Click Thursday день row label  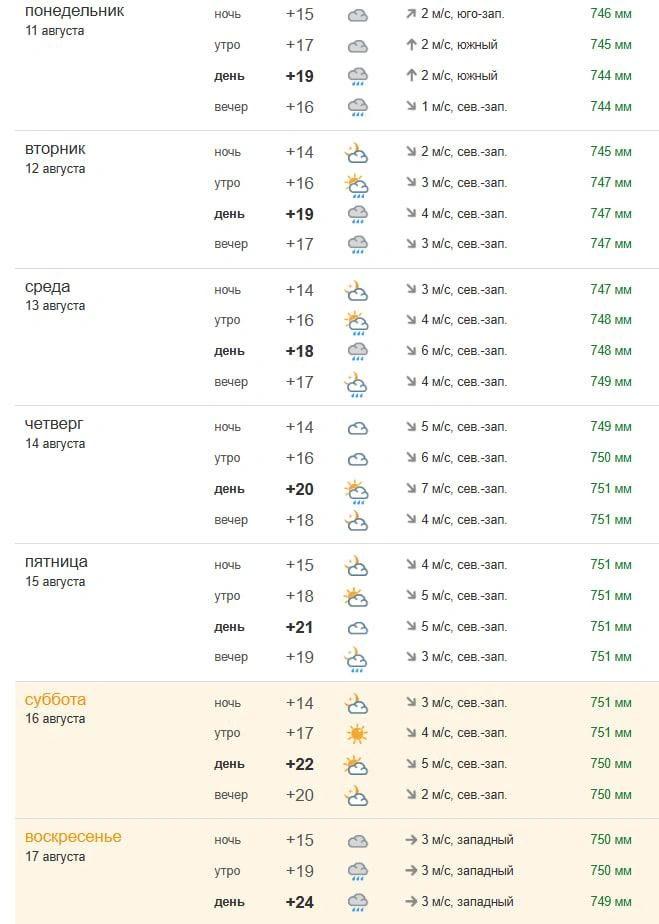[229, 489]
